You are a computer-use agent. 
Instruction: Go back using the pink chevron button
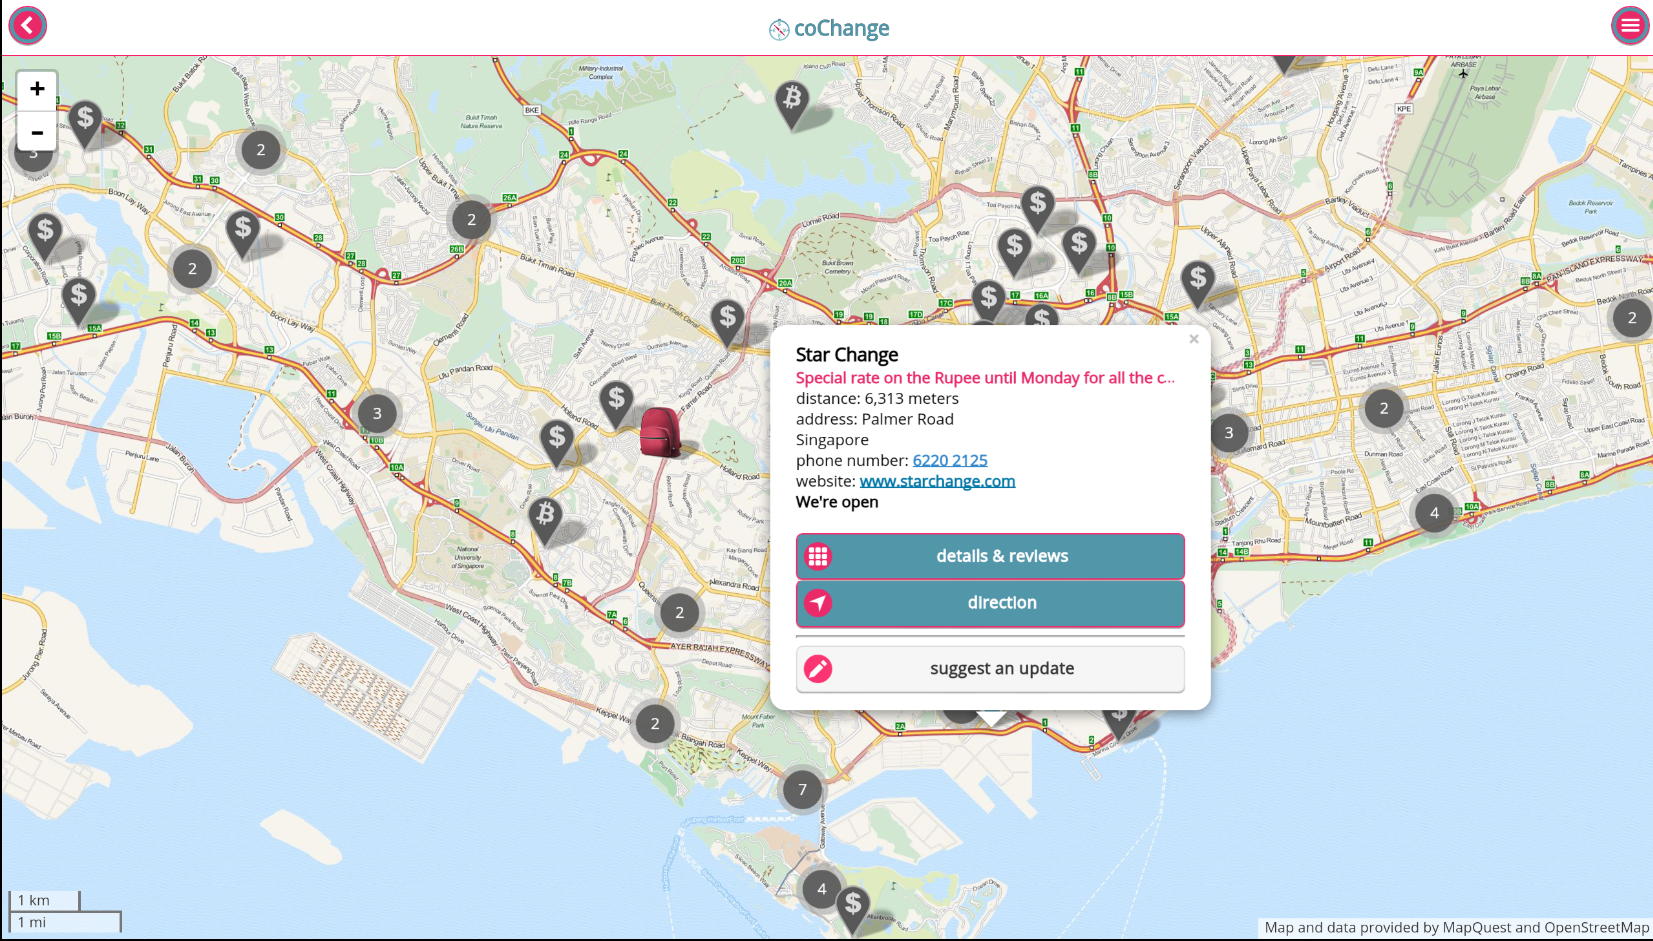pos(28,25)
